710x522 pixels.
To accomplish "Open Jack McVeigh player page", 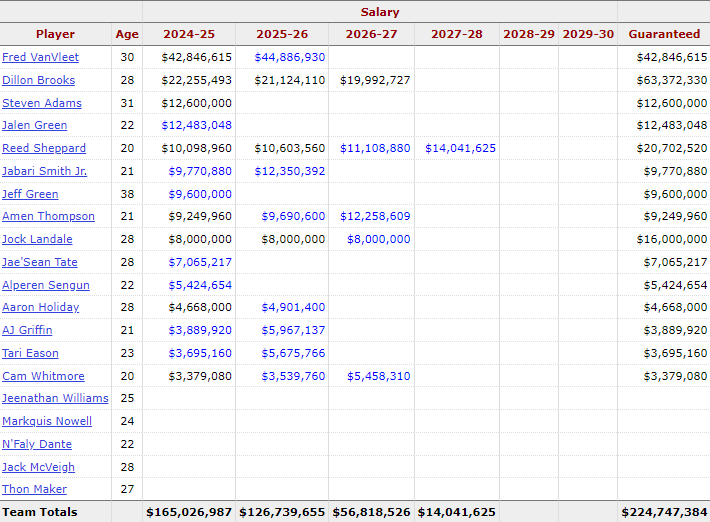I will (x=38, y=467).
